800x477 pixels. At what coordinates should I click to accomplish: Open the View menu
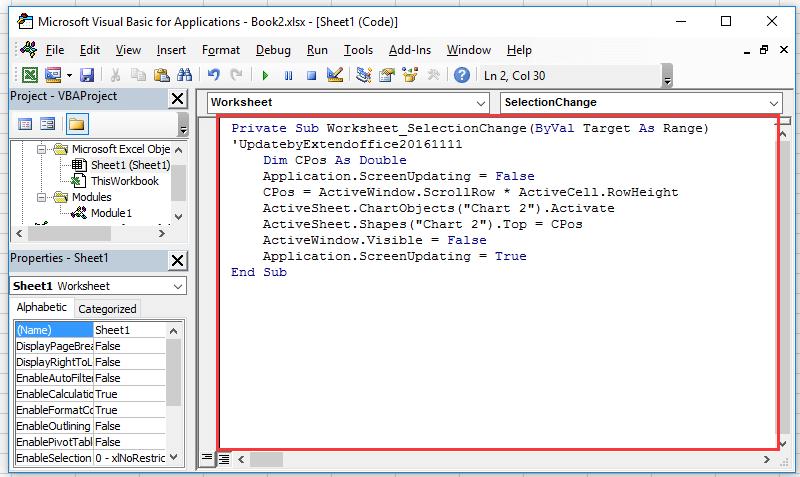[128, 50]
